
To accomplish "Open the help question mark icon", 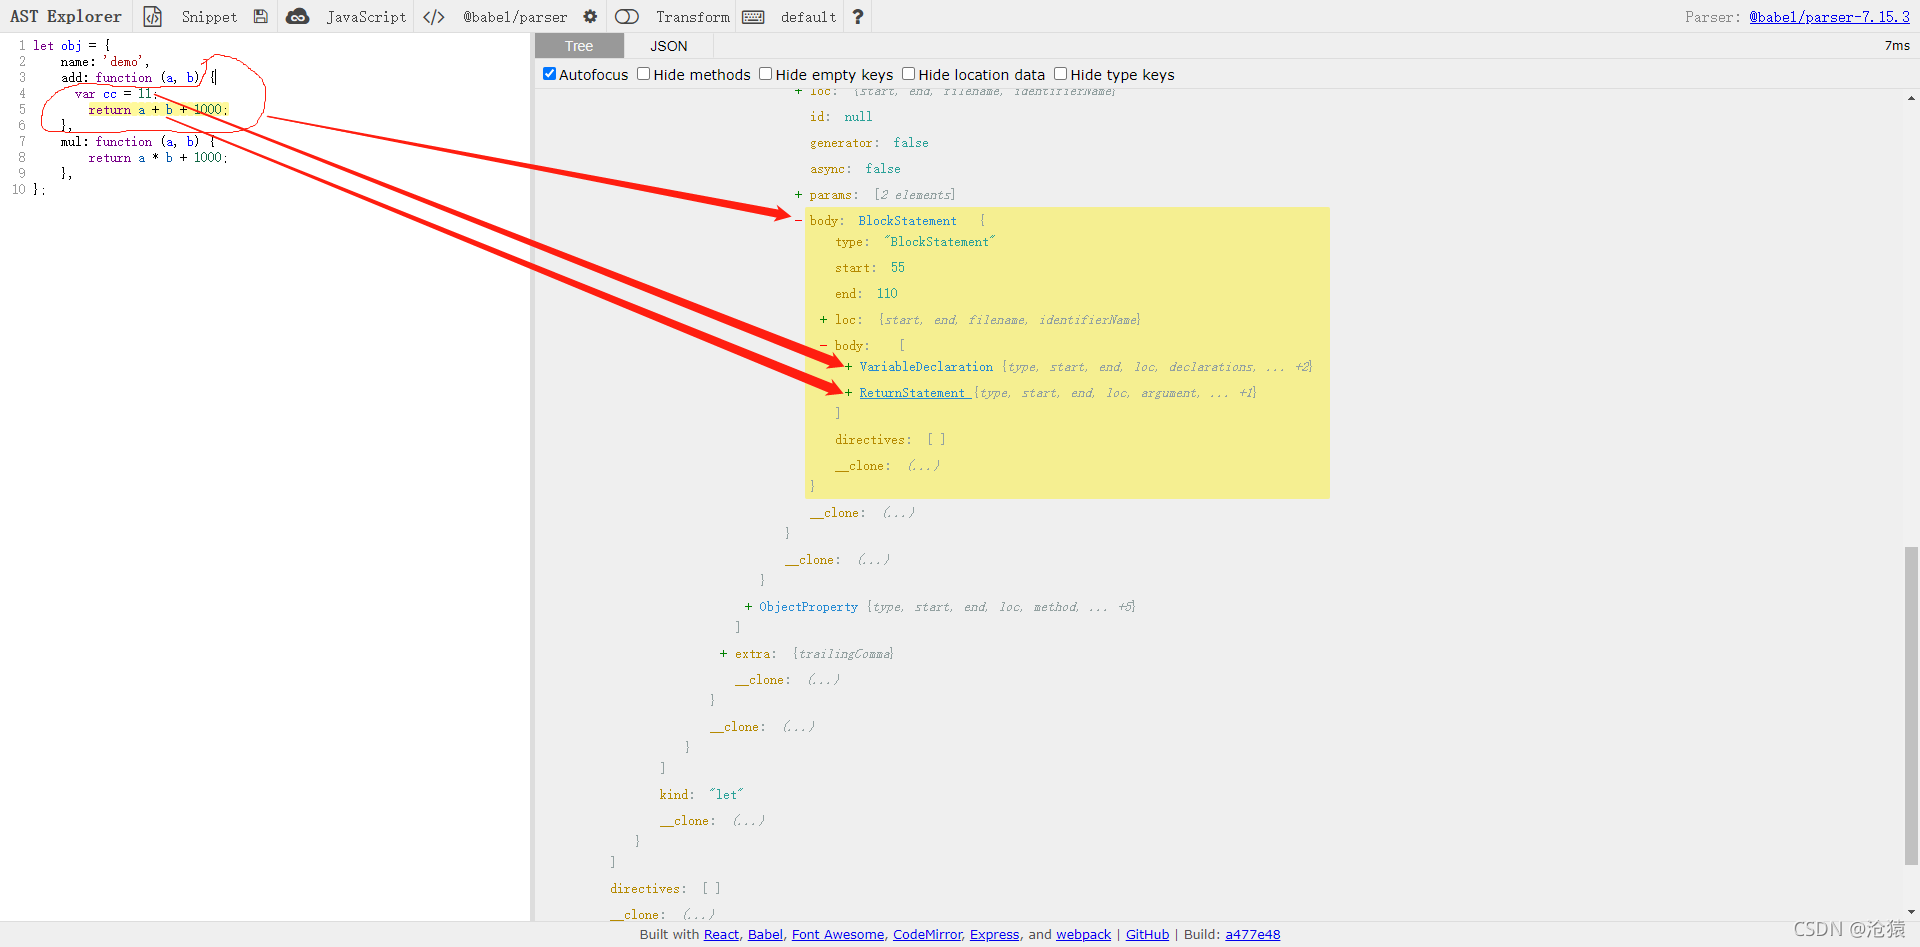I will [857, 17].
